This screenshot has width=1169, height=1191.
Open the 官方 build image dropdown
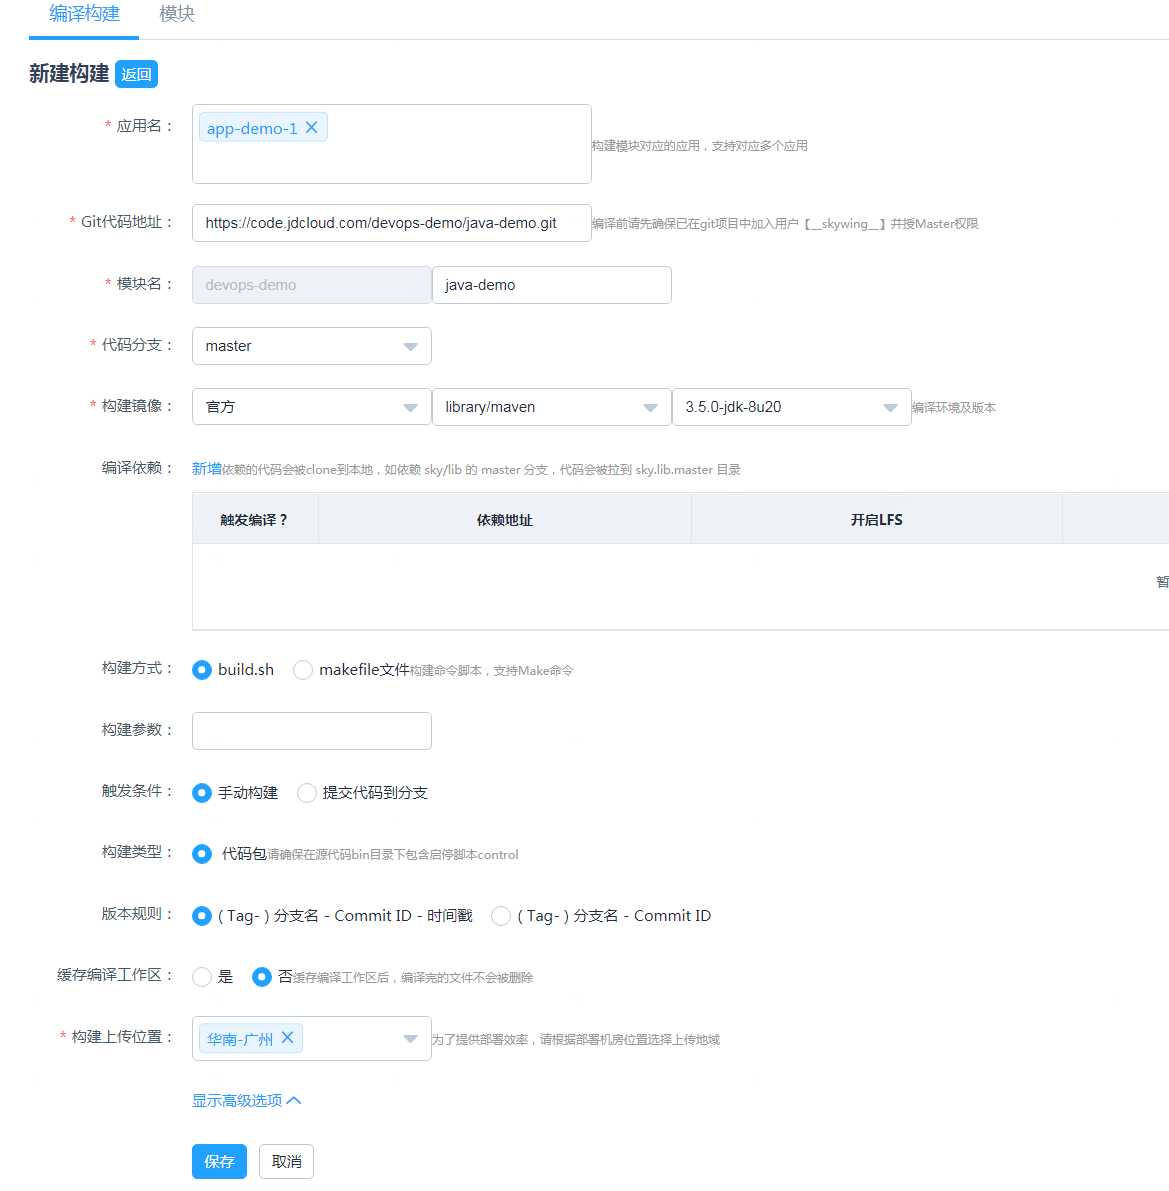click(409, 407)
